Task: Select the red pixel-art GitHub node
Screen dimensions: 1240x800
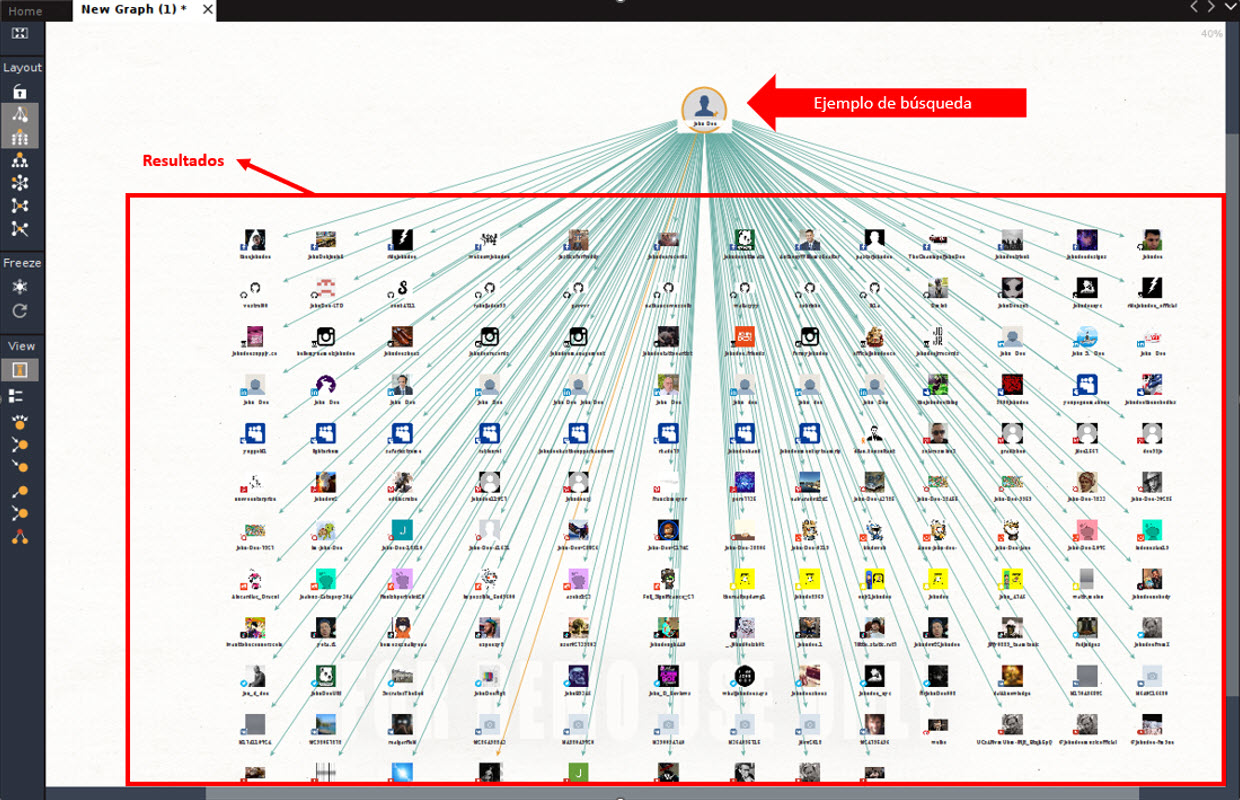Action: [x=325, y=288]
